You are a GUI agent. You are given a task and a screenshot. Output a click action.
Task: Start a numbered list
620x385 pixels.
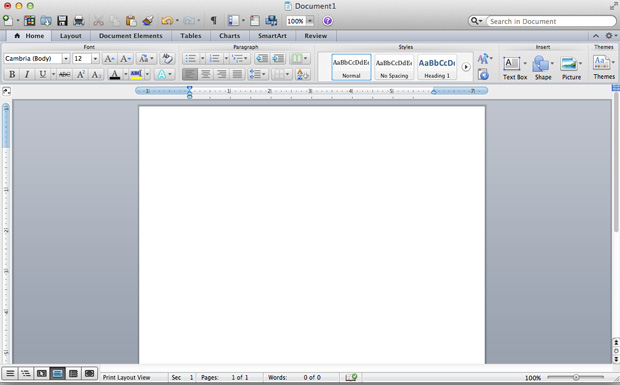214,59
